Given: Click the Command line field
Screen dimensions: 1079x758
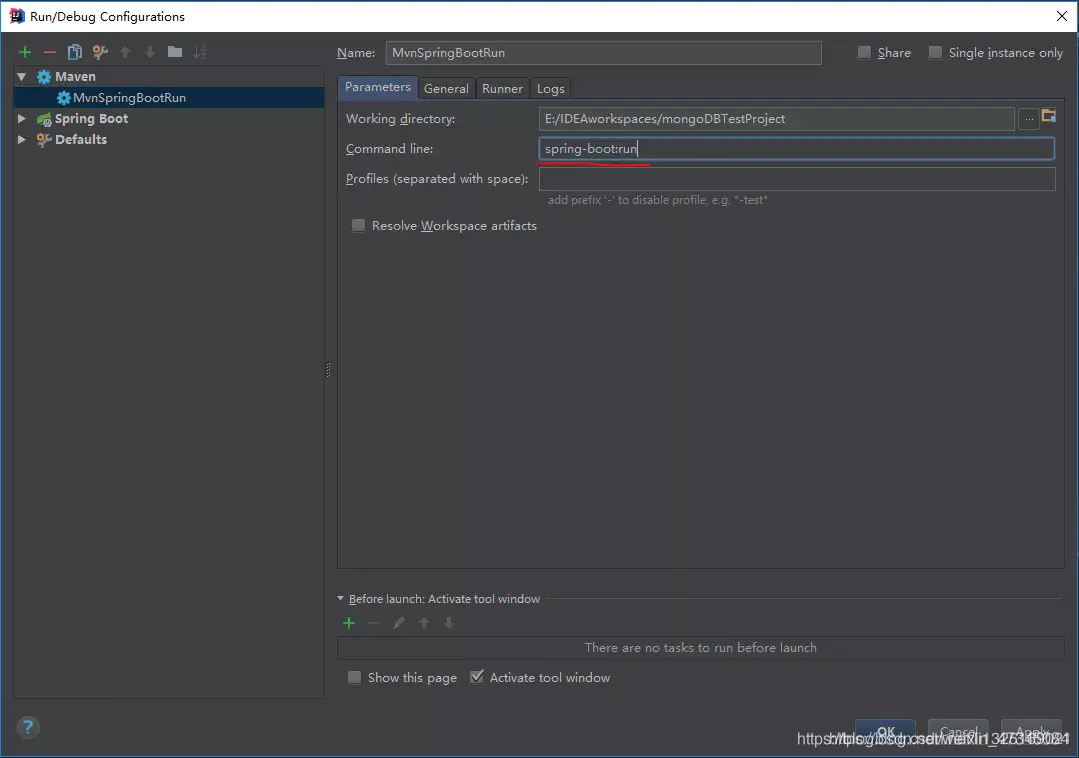Looking at the screenshot, I should (797, 149).
